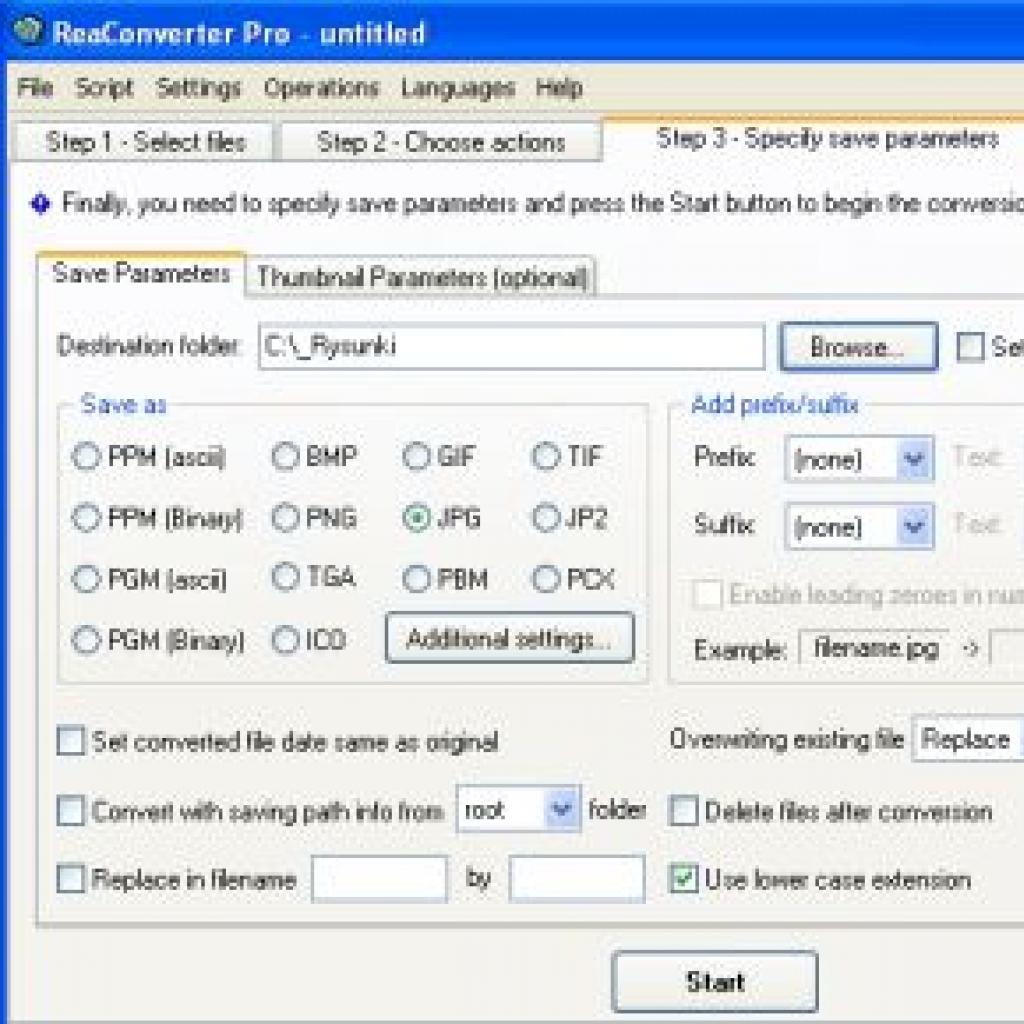This screenshot has width=1024, height=1024.
Task: Toggle Enable leading zeroes checkbox
Action: click(707, 594)
